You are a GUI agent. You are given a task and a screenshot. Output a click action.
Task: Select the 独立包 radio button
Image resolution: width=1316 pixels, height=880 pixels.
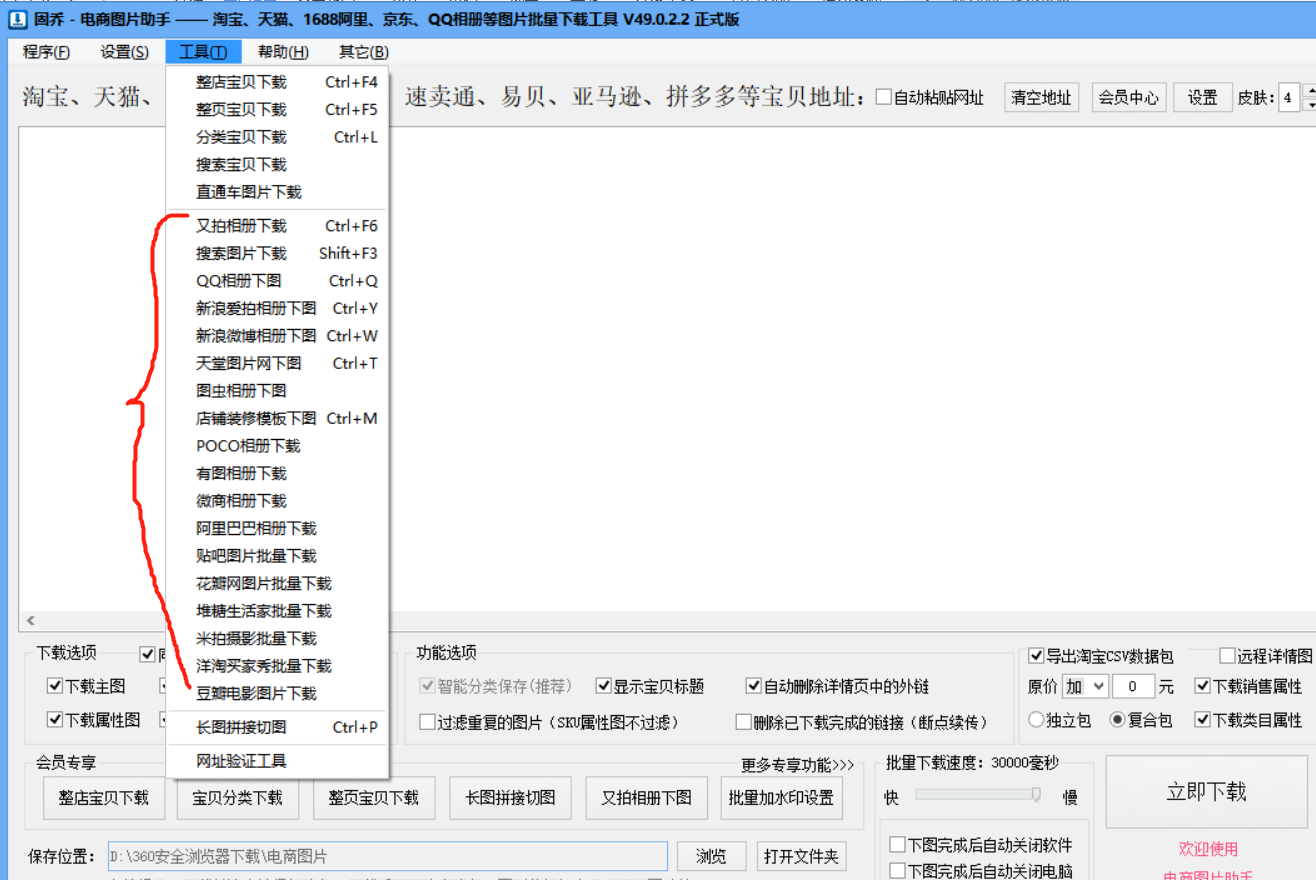tap(1036, 720)
